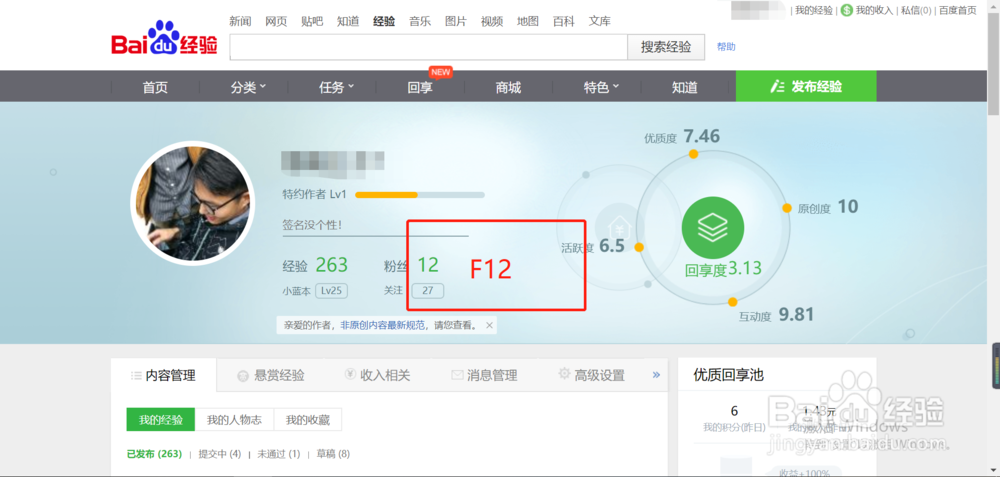Close the 非原创内容 notice with X
Viewport: 1000px width, 477px height.
click(489, 325)
